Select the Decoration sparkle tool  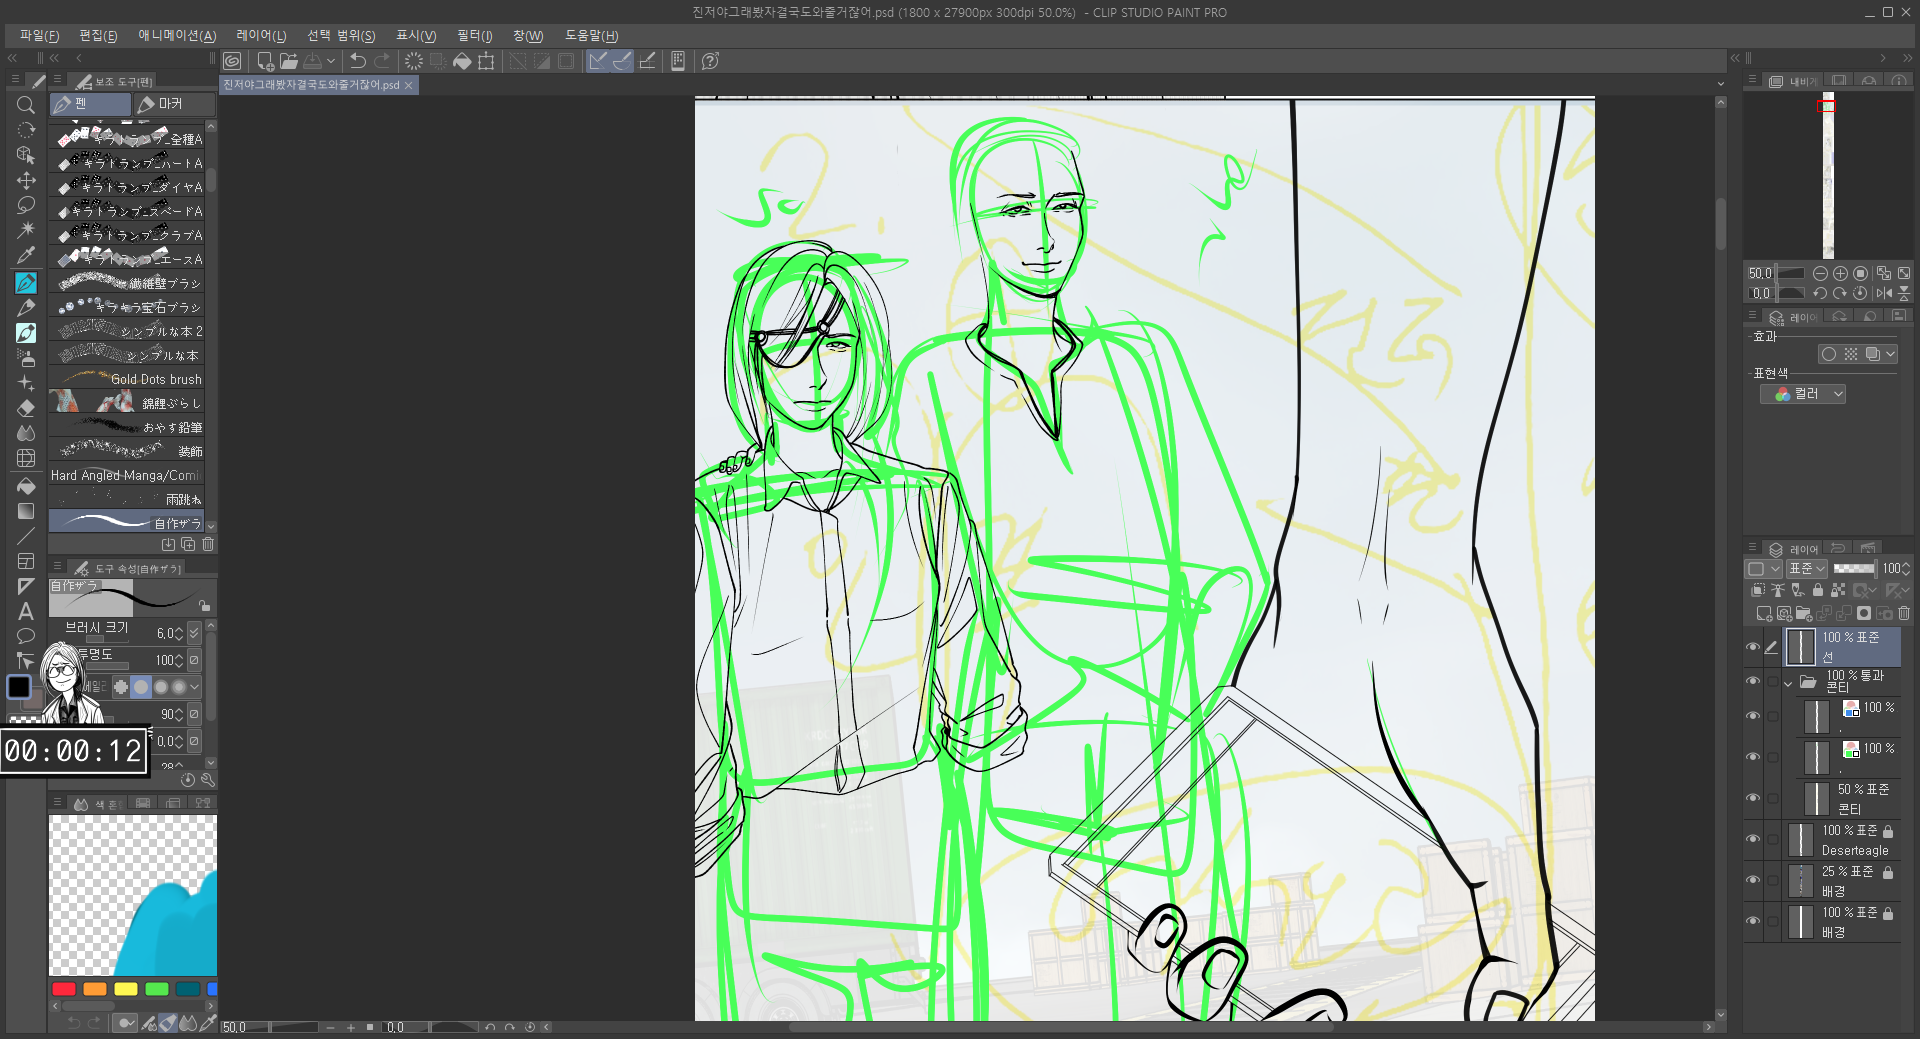pyautogui.click(x=26, y=383)
